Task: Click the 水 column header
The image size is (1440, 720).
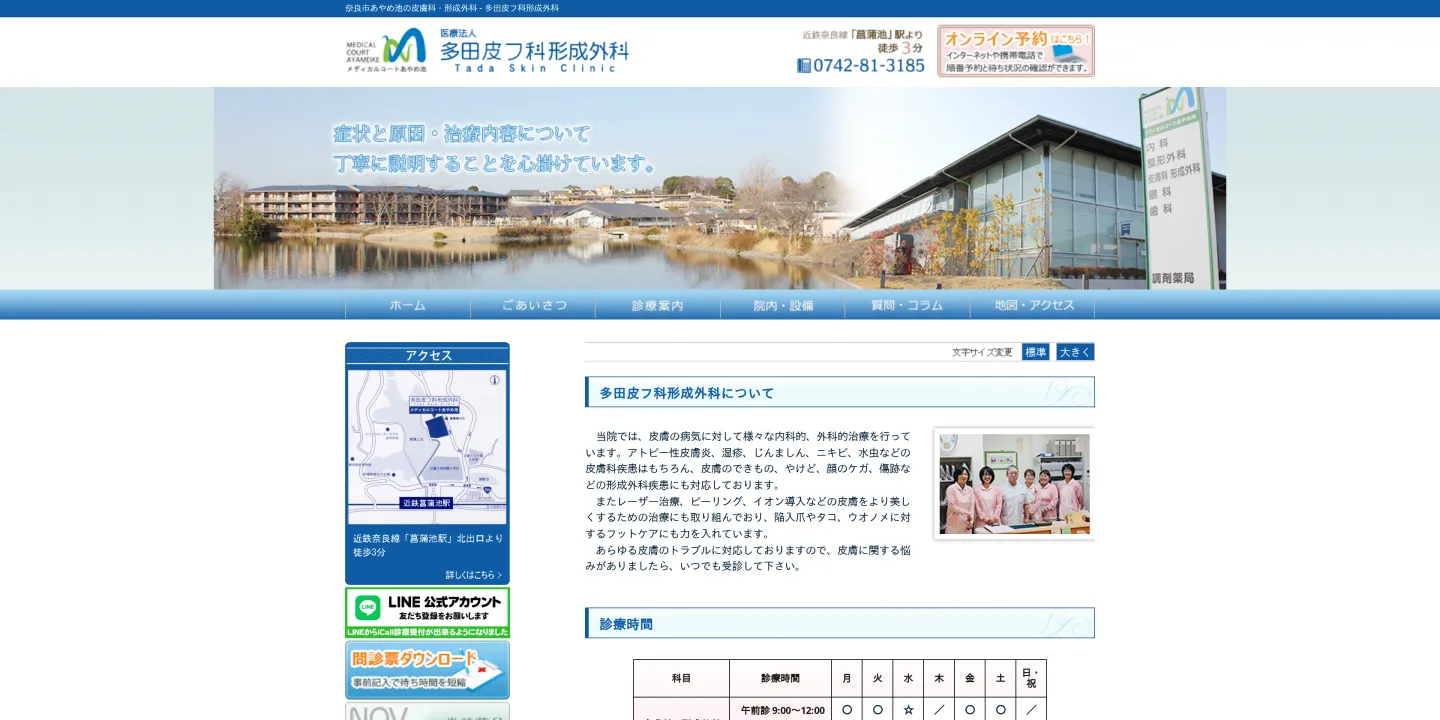Action: coord(908,678)
